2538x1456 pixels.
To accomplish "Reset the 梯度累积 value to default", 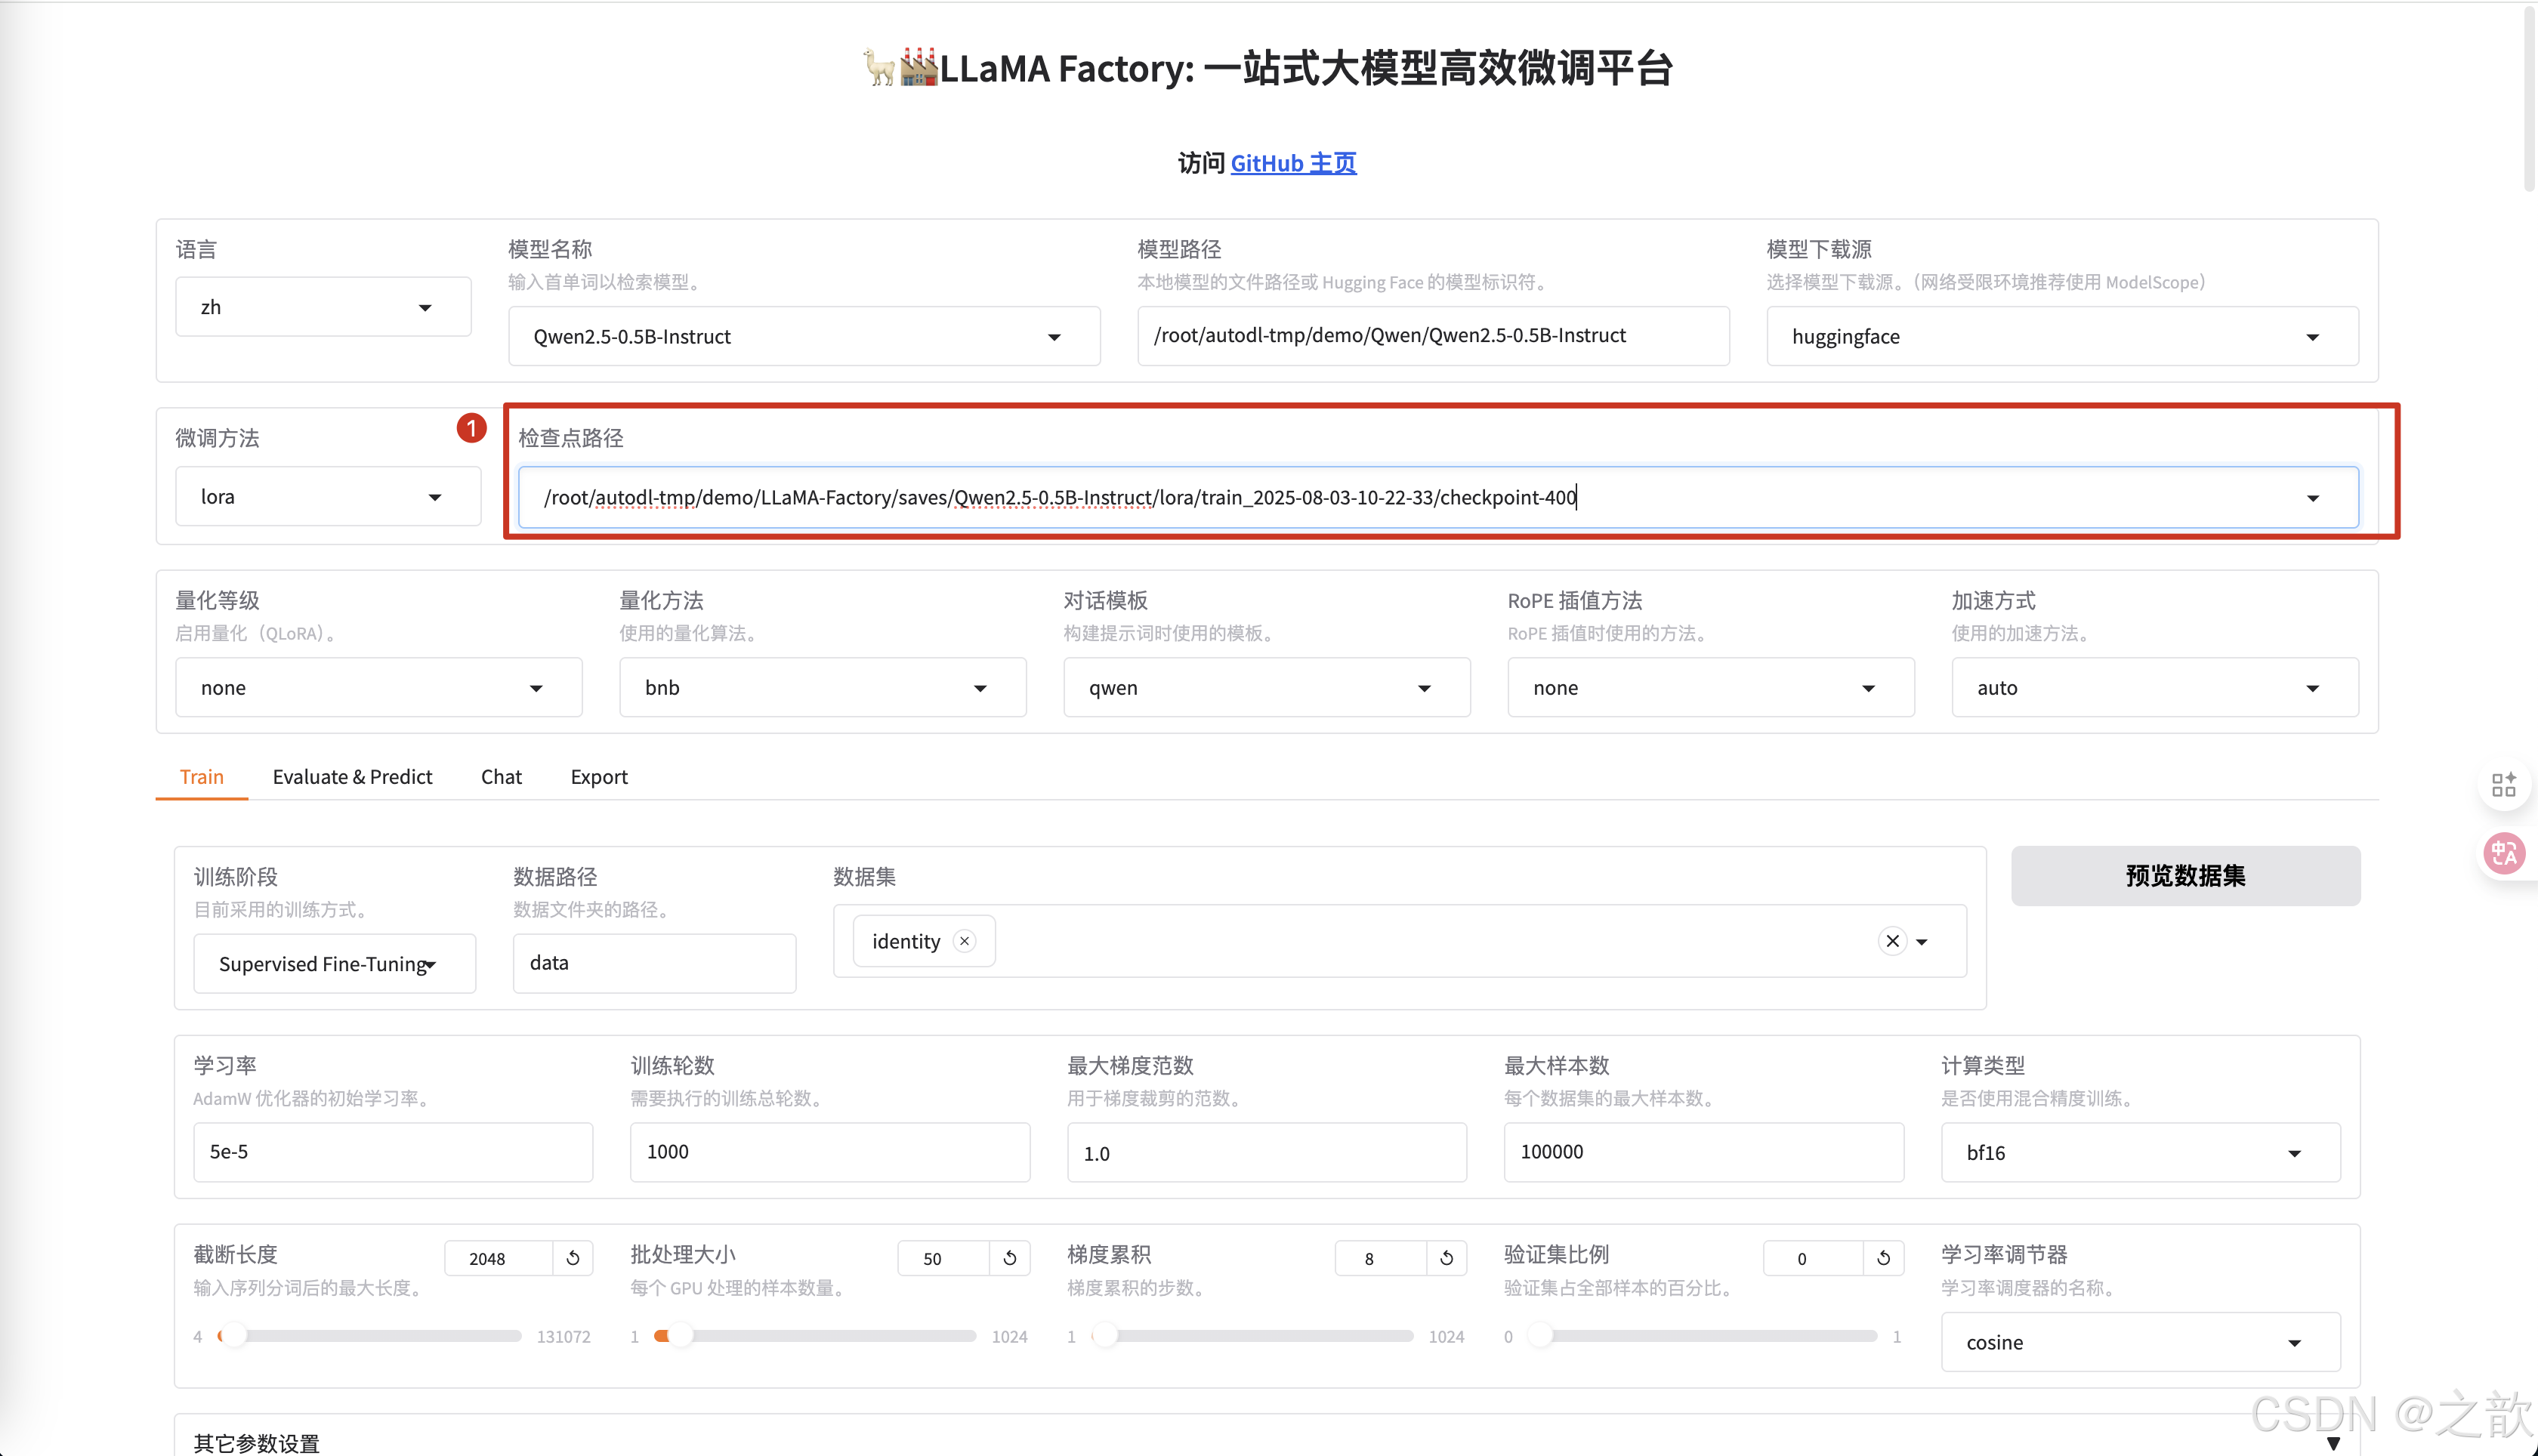I will click(x=1447, y=1258).
